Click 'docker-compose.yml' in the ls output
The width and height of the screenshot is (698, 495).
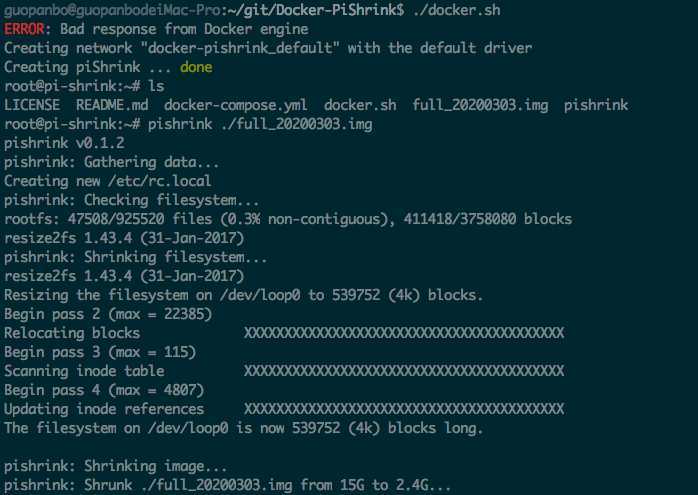point(235,105)
